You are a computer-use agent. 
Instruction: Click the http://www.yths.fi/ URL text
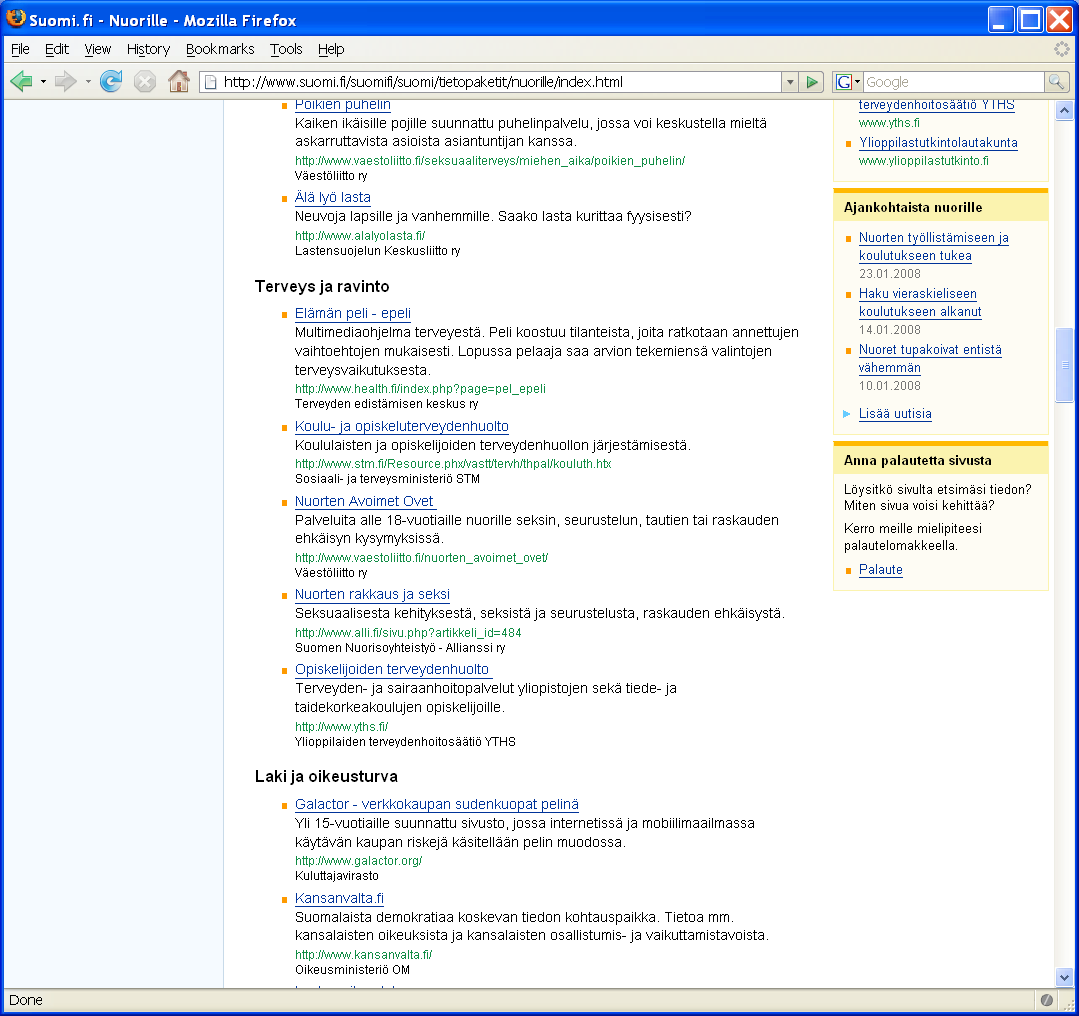(x=341, y=726)
